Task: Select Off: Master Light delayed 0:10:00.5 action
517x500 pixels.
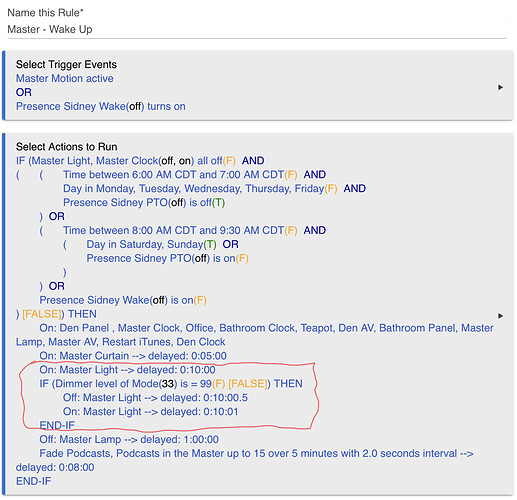Action: 155,398
